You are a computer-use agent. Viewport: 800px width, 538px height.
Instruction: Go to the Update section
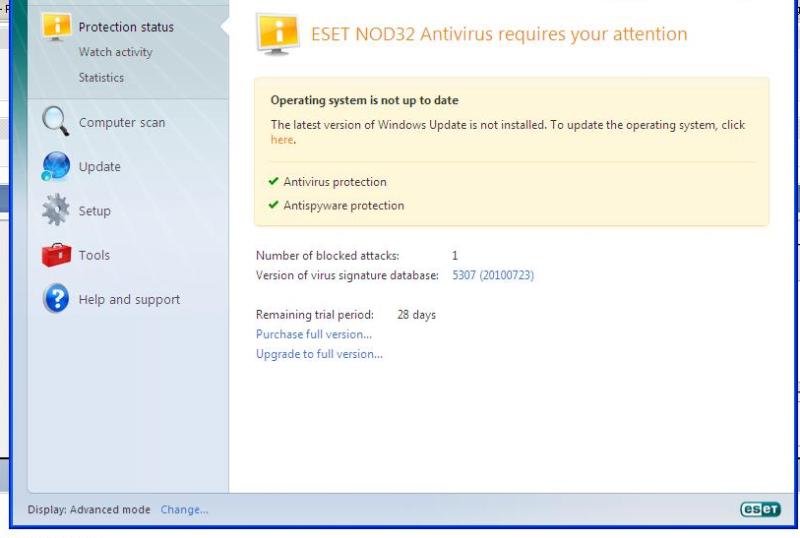(99, 167)
